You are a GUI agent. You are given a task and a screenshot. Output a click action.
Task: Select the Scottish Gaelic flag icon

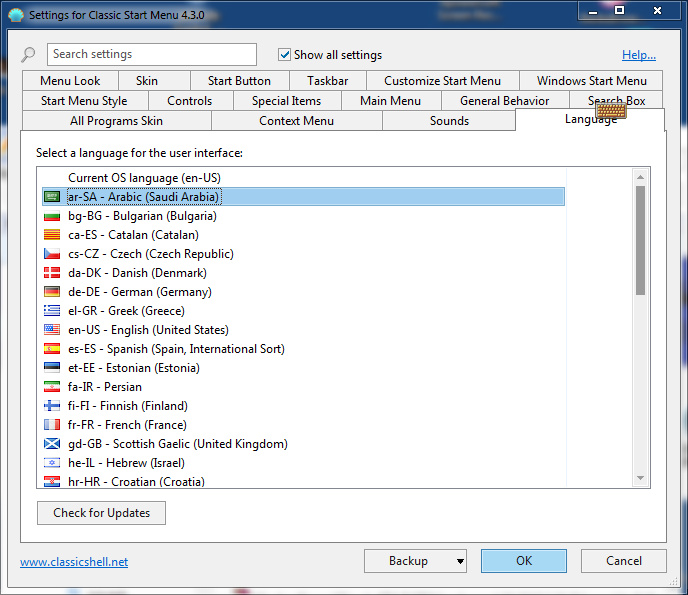coord(52,444)
